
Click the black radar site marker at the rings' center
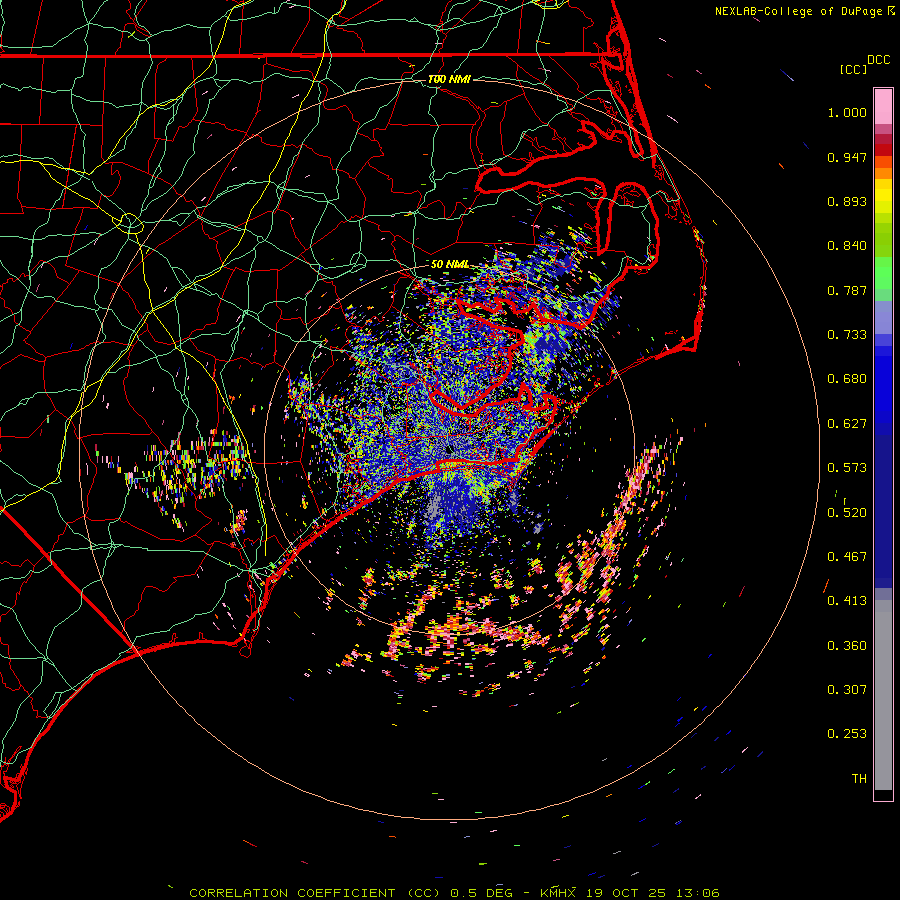449,449
